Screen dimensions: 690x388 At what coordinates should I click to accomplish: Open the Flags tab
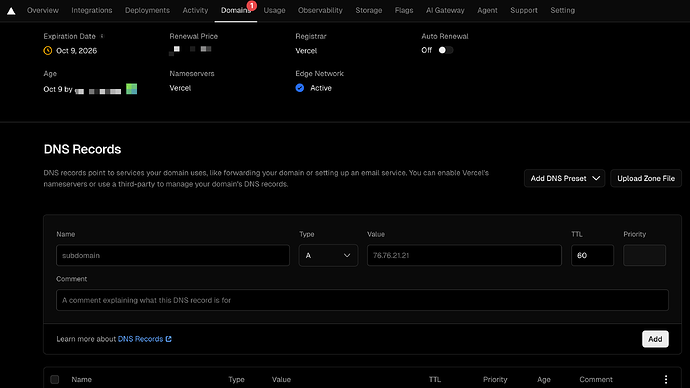click(404, 10)
